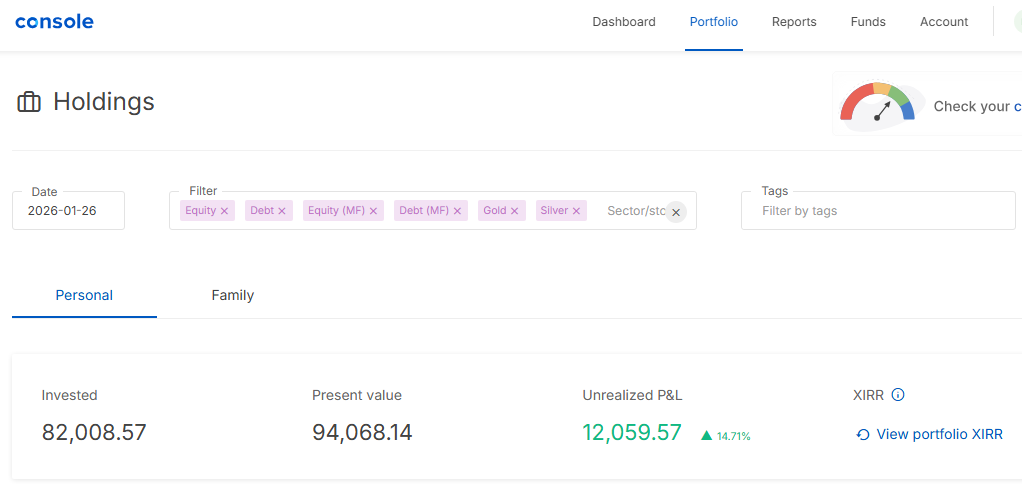1022x490 pixels.
Task: Click the XIRR info icon
Action: (897, 395)
